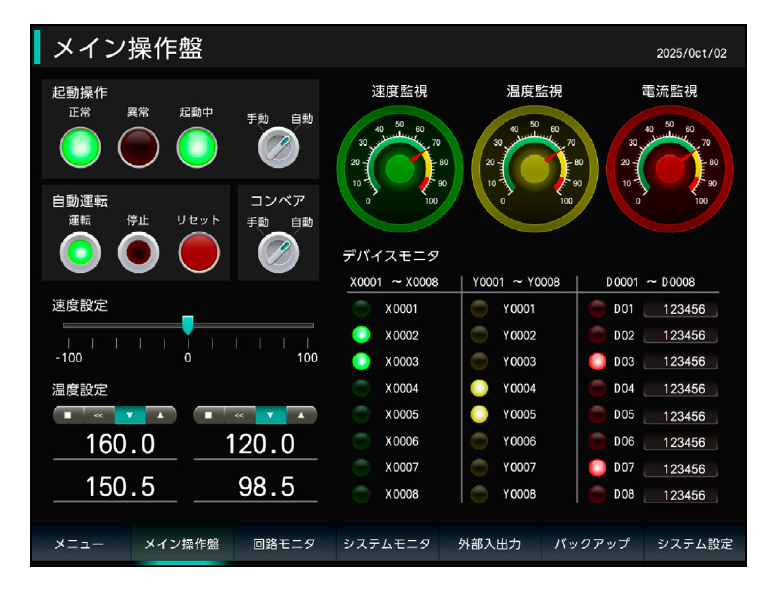Click the 電流監視 red gauge
780x592 pixels.
(x=670, y=169)
